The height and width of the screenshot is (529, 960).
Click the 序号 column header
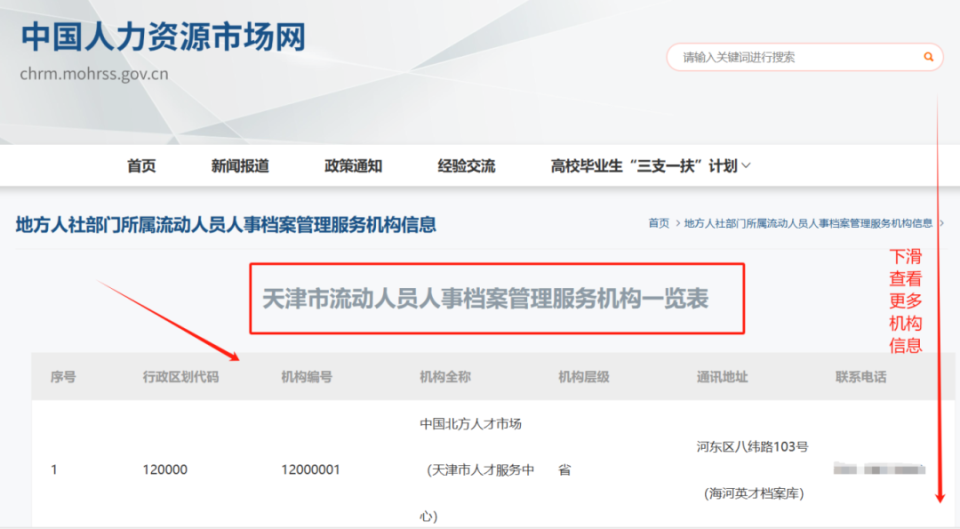[63, 377]
